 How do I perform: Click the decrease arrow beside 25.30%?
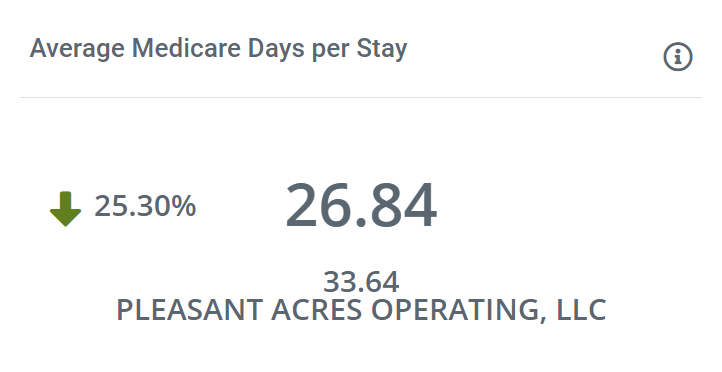[65, 209]
